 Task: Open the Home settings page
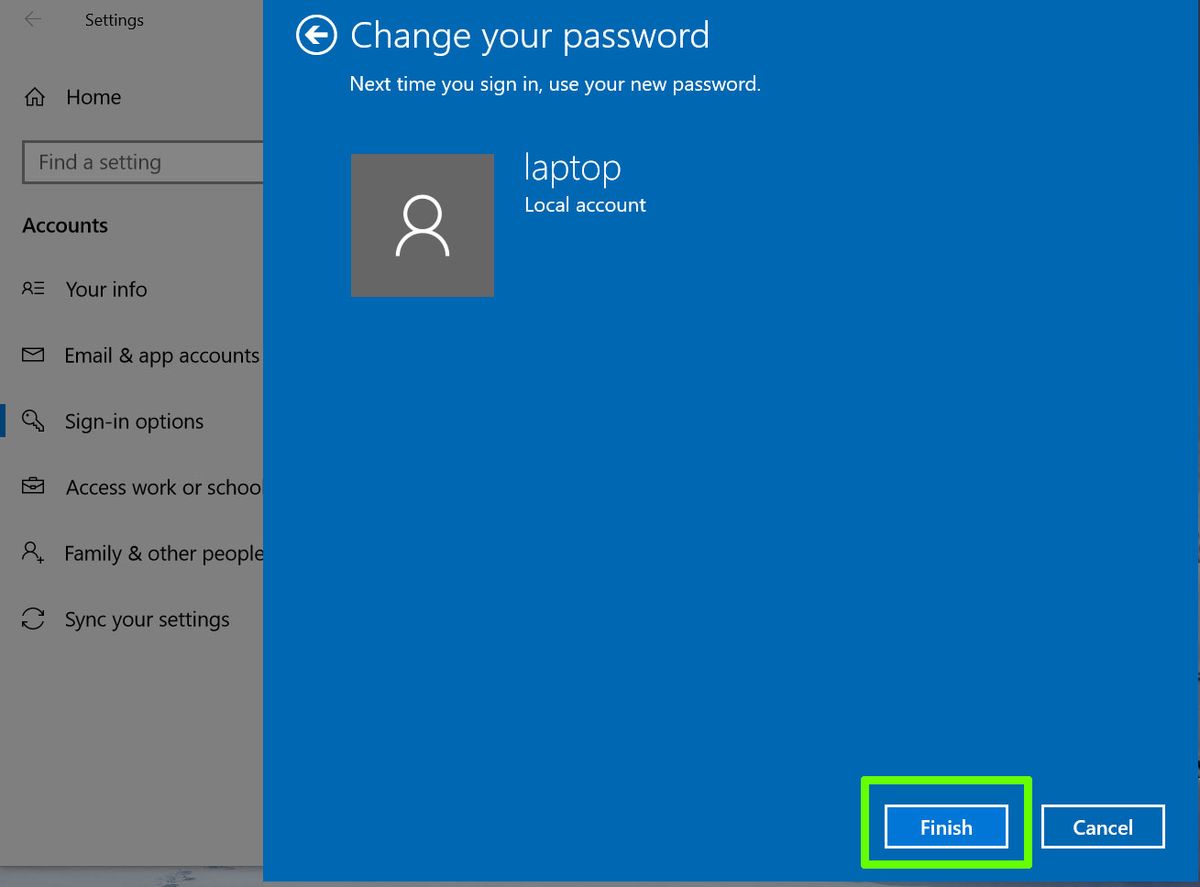point(93,97)
